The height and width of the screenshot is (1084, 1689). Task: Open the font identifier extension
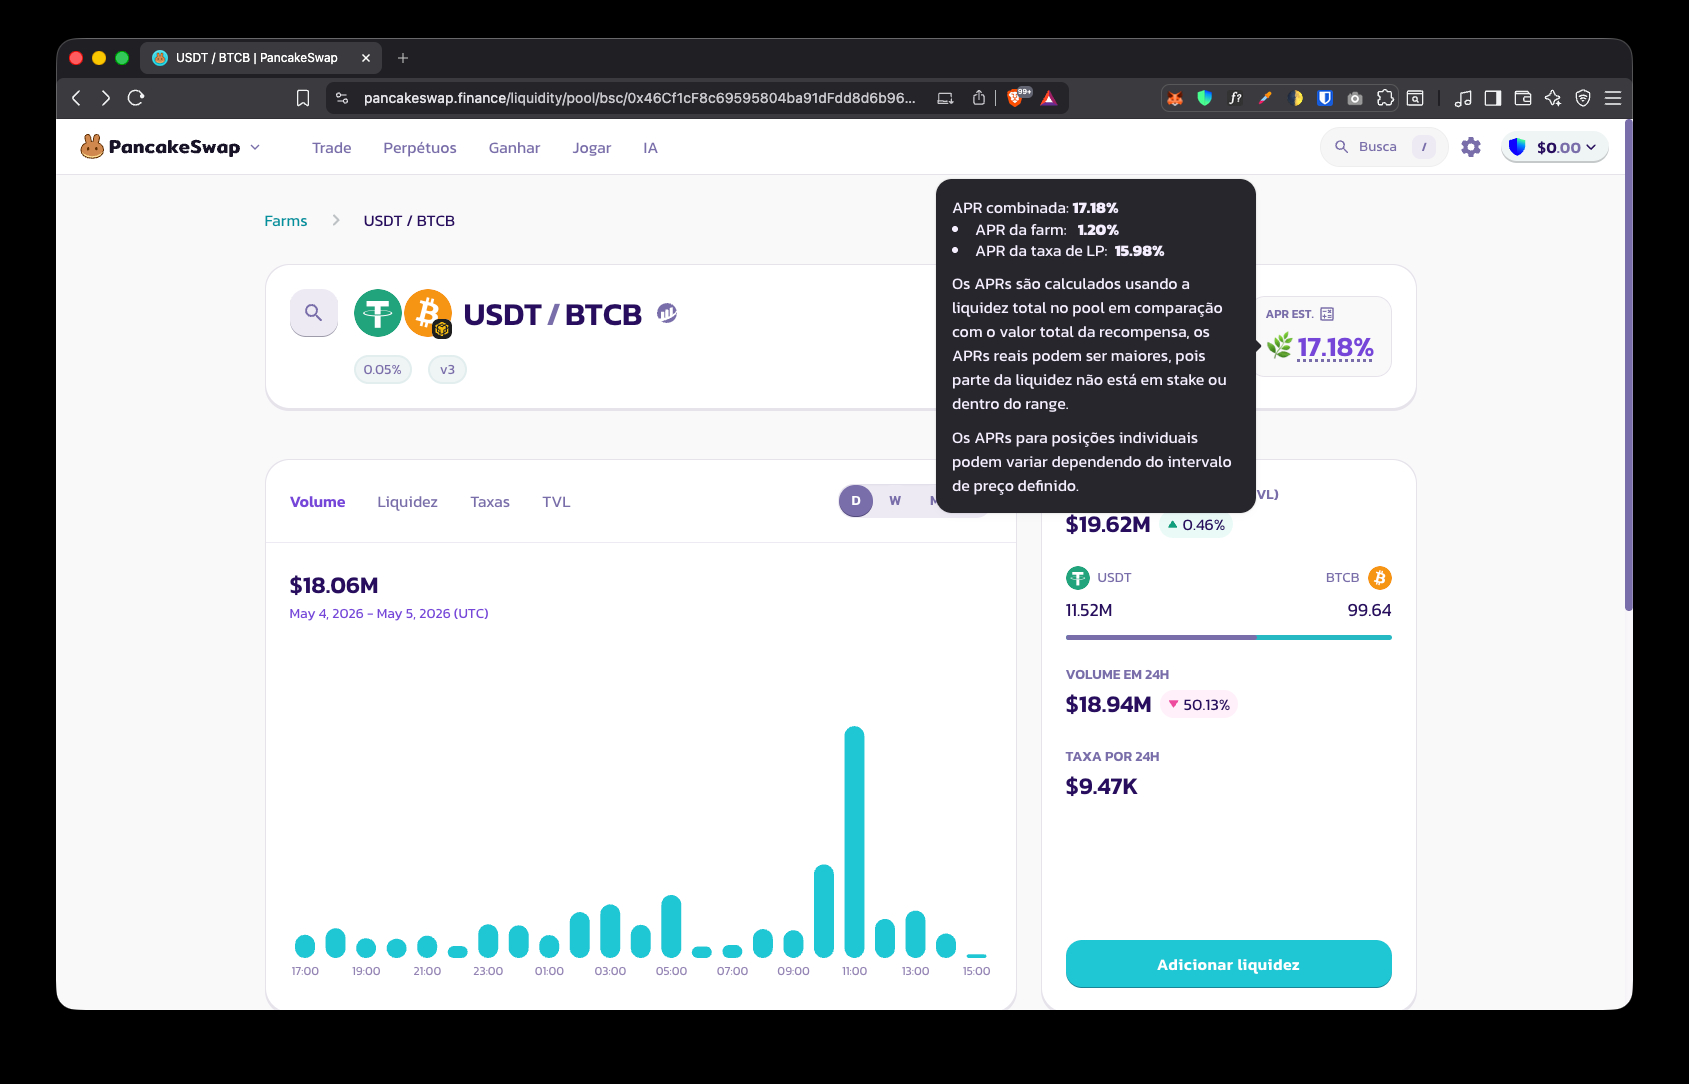click(x=1235, y=98)
